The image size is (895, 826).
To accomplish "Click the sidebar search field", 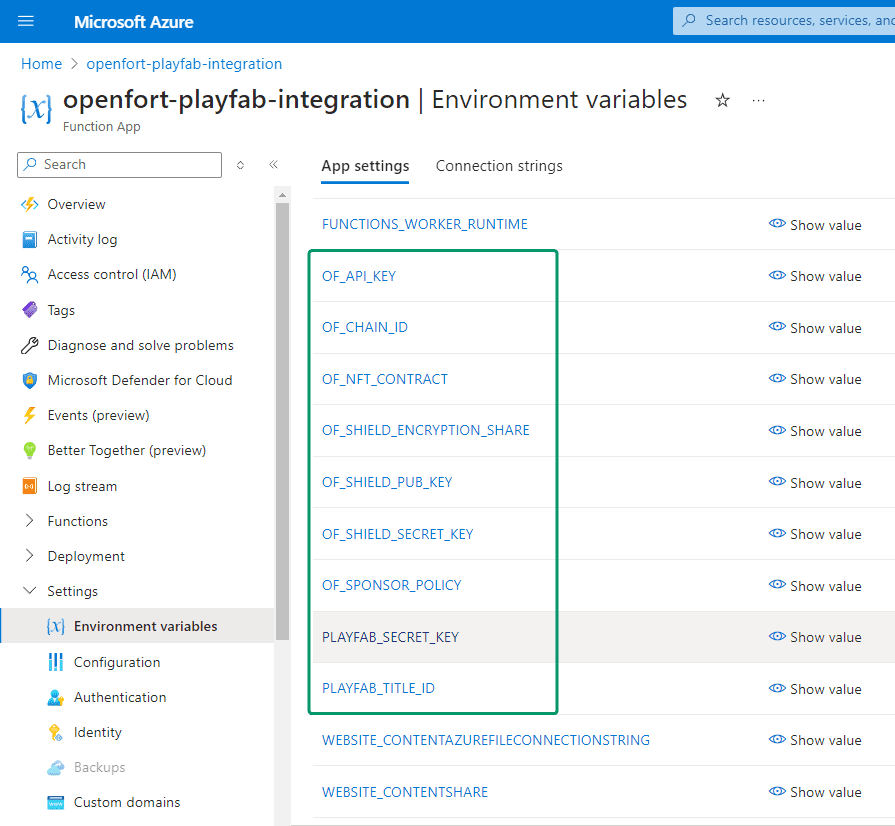I will pos(119,164).
